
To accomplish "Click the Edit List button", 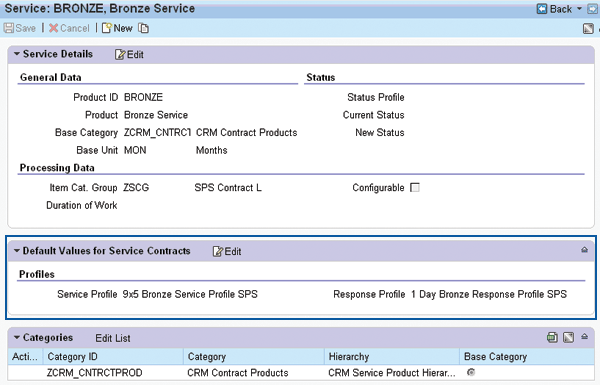I will 113,338.
